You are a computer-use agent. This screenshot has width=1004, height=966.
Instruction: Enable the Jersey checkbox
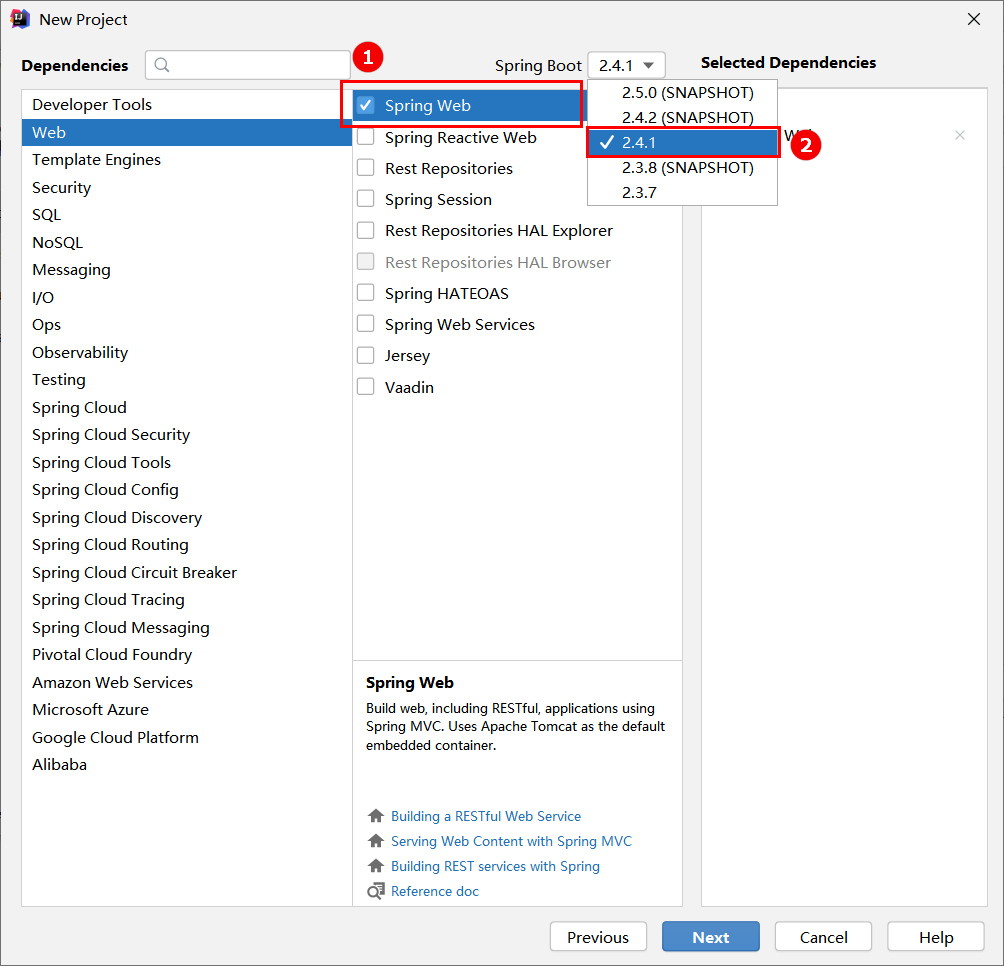(x=366, y=355)
